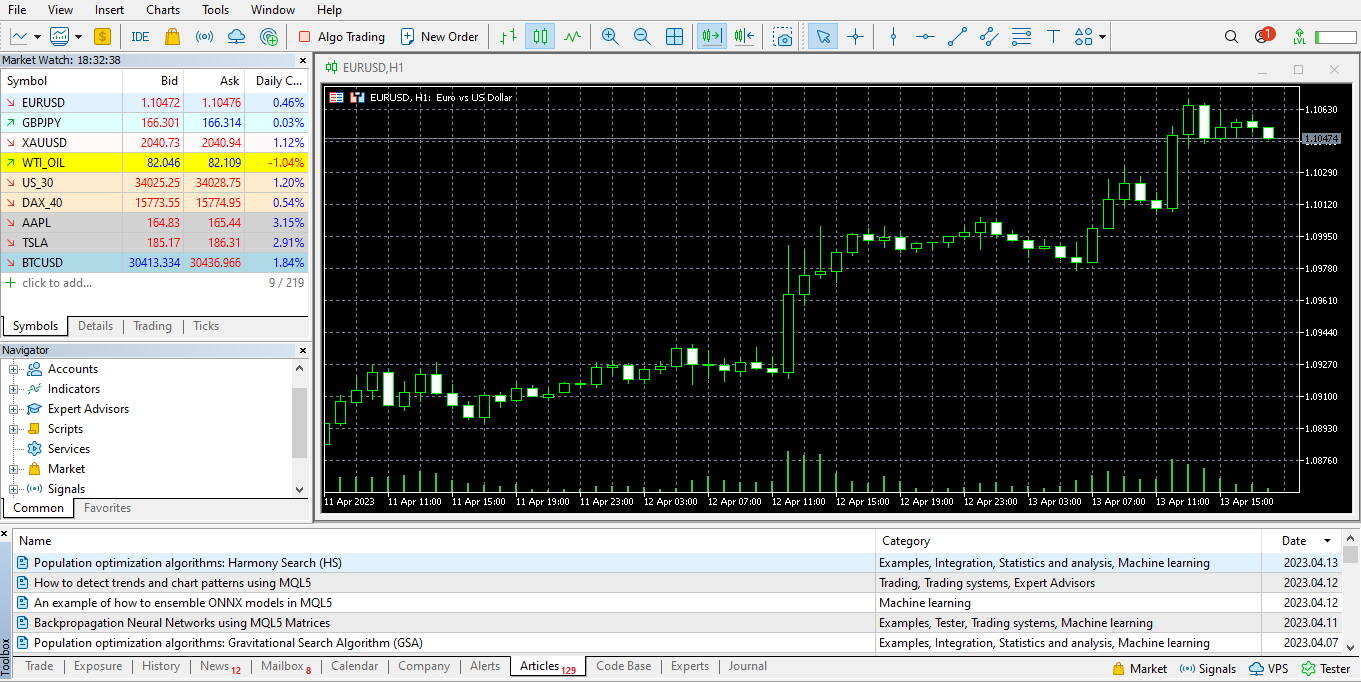Open the Insert menu
Screen dimensions: 1361x682
point(109,10)
